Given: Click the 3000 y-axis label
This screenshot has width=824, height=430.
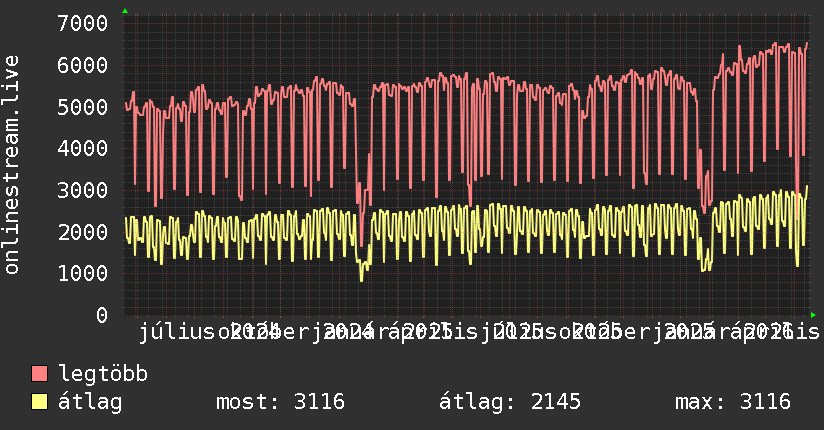Looking at the screenshot, I should click(x=83, y=190).
